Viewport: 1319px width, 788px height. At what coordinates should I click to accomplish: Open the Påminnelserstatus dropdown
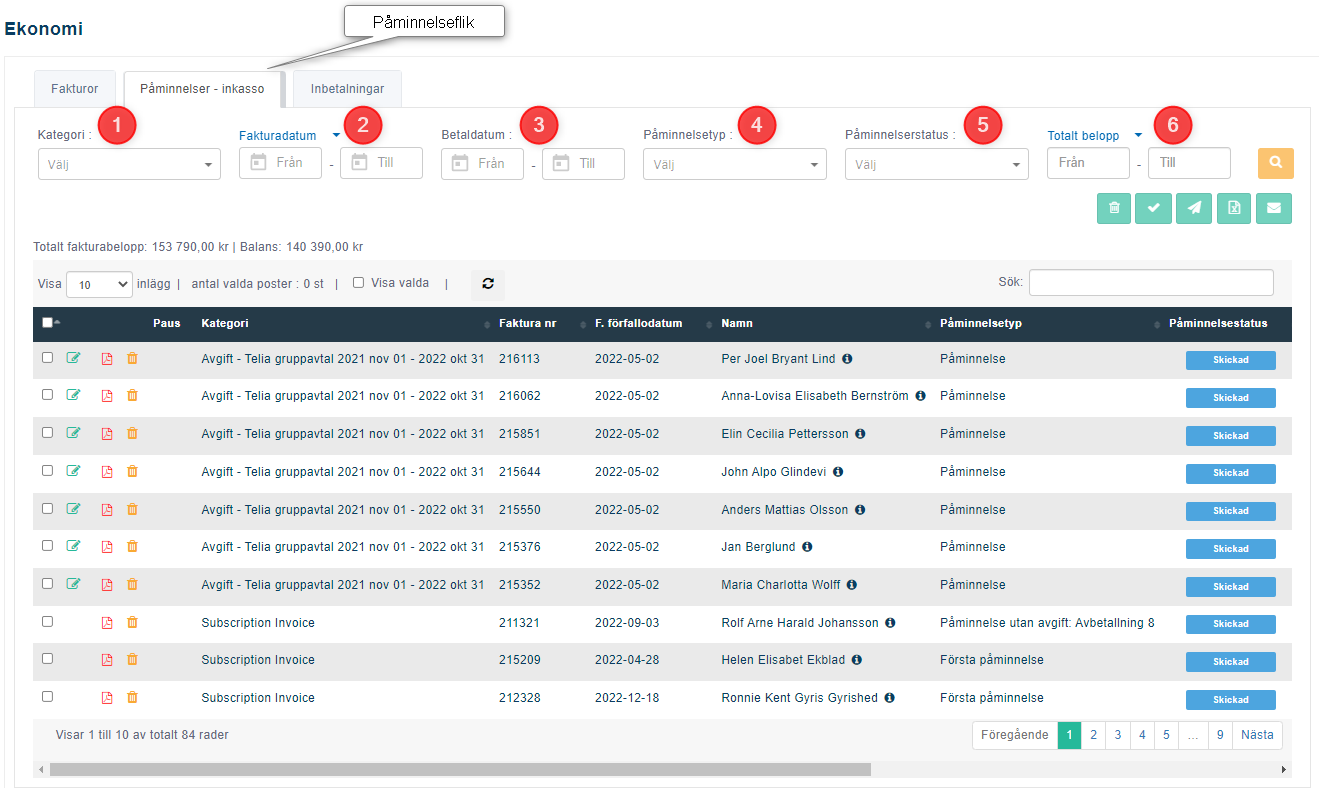pyautogui.click(x=937, y=164)
